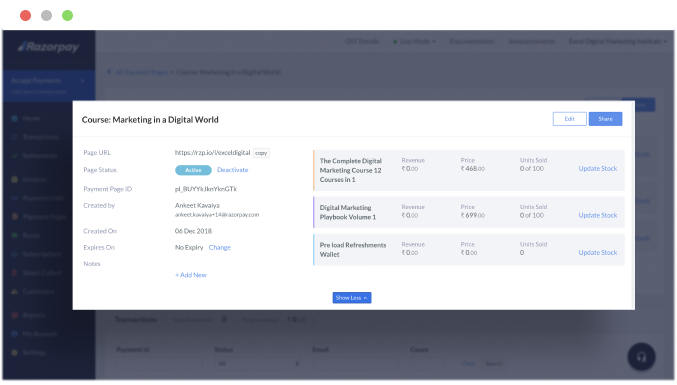Click the created date 06 Dec 2018
This screenshot has height=385, width=677.
[193, 231]
